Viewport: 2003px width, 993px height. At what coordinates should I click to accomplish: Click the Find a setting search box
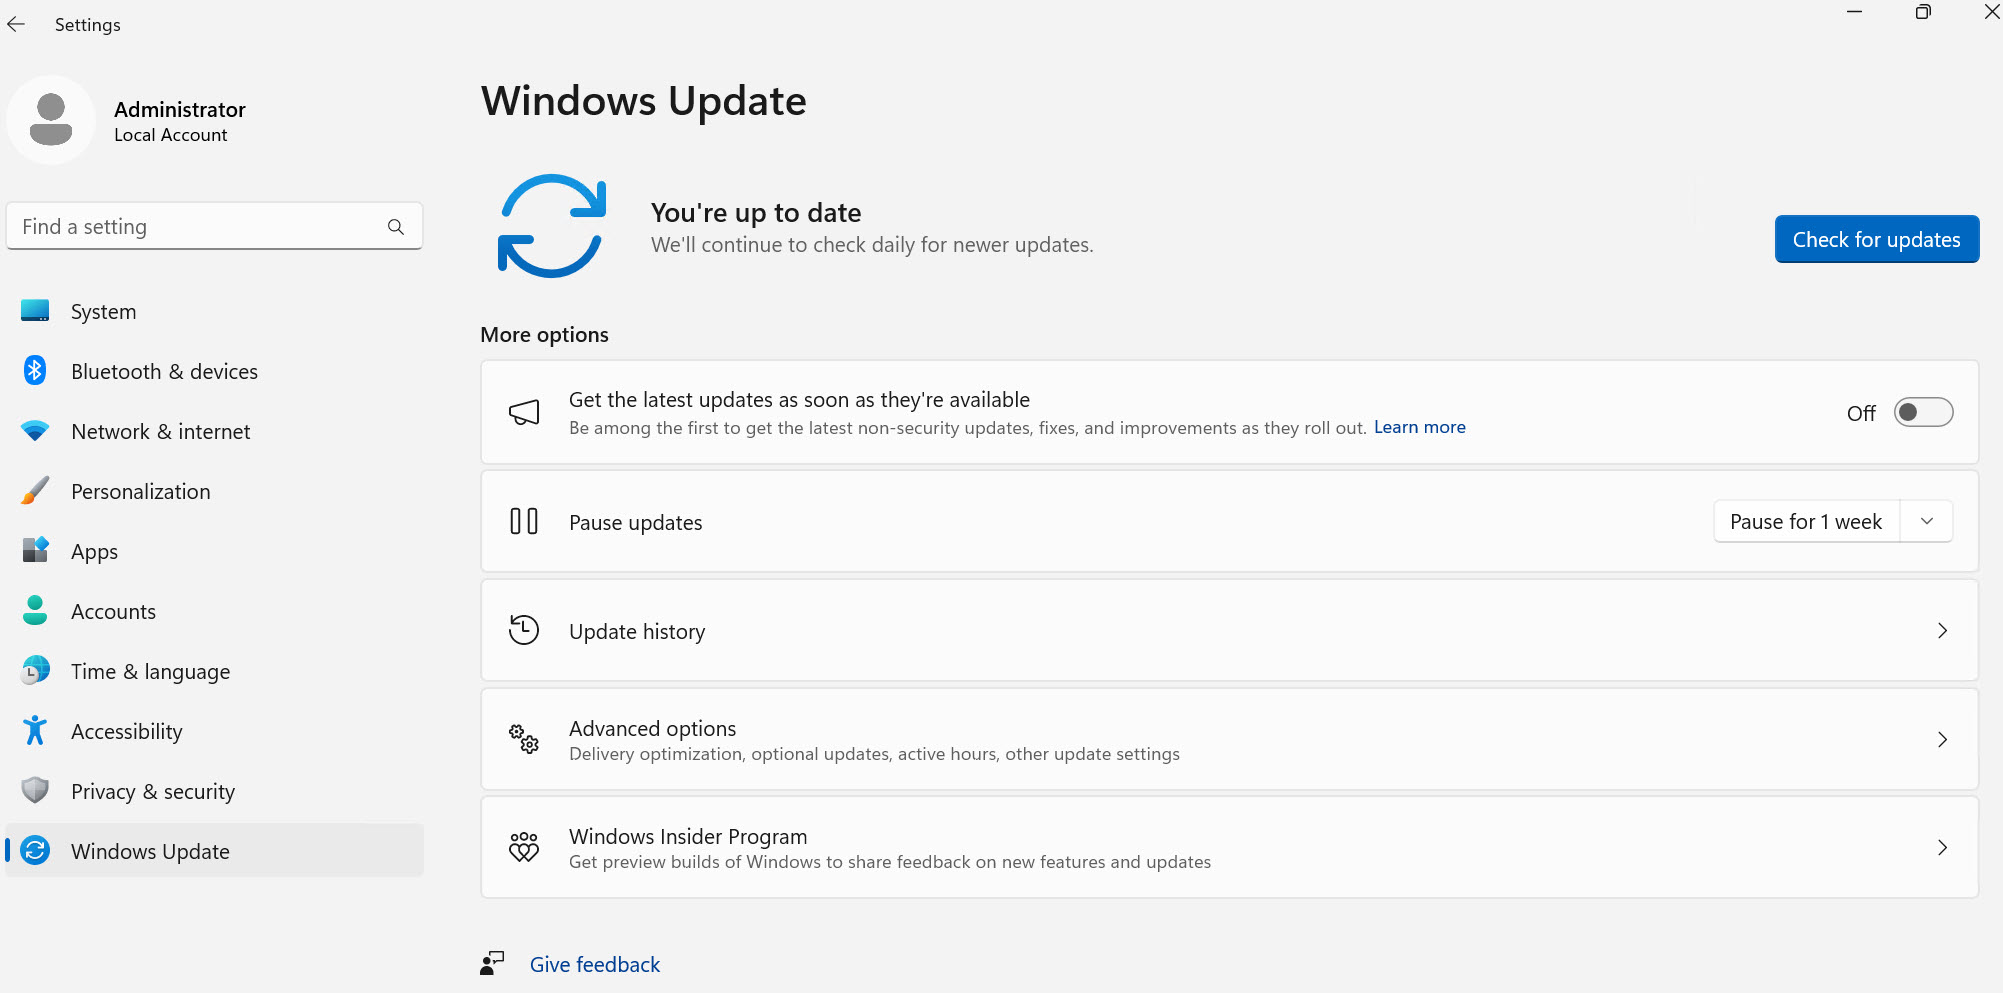tap(215, 227)
